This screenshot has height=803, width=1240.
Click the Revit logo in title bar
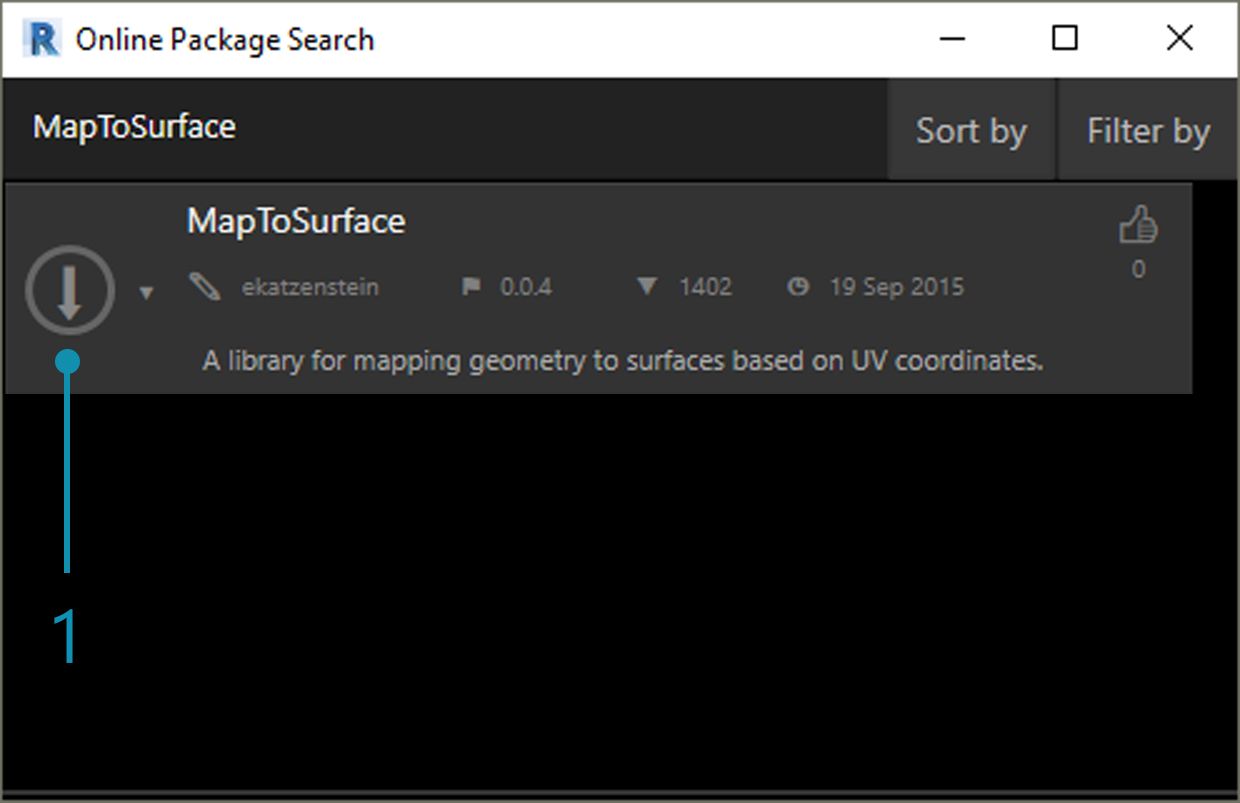coord(43,40)
